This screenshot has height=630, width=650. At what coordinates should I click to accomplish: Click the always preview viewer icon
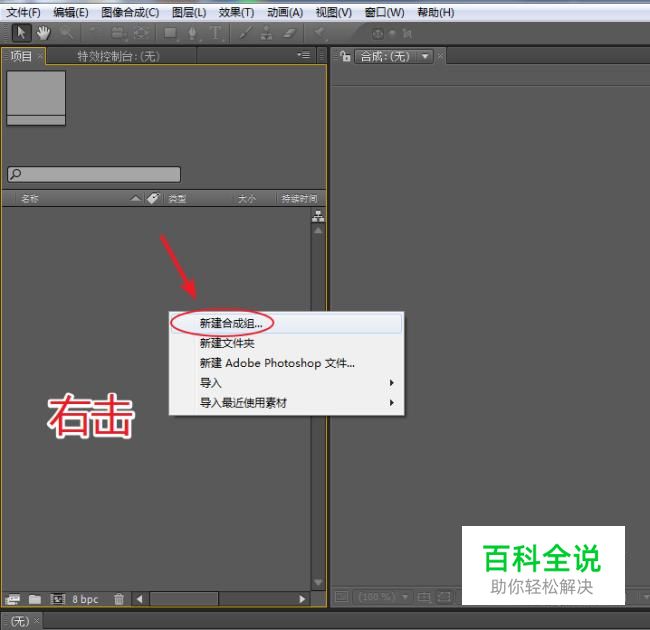342,596
